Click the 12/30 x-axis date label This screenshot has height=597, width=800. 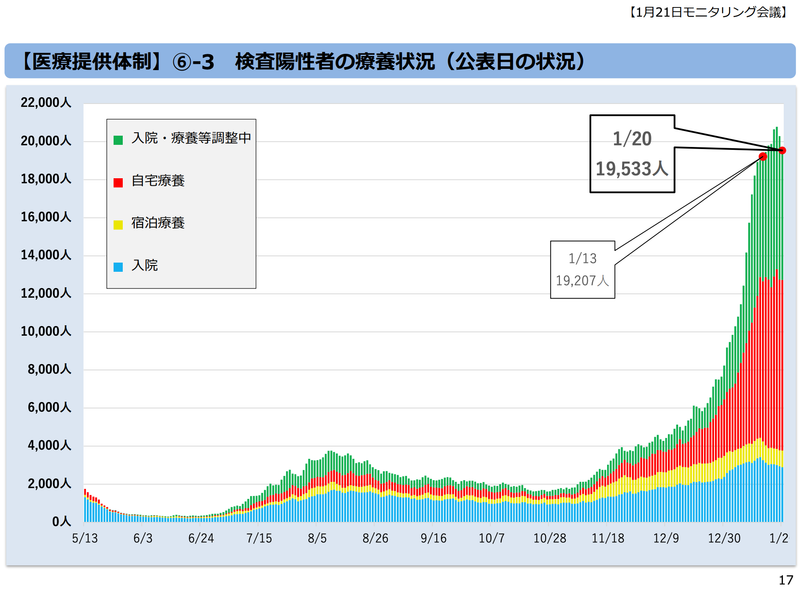point(724,539)
